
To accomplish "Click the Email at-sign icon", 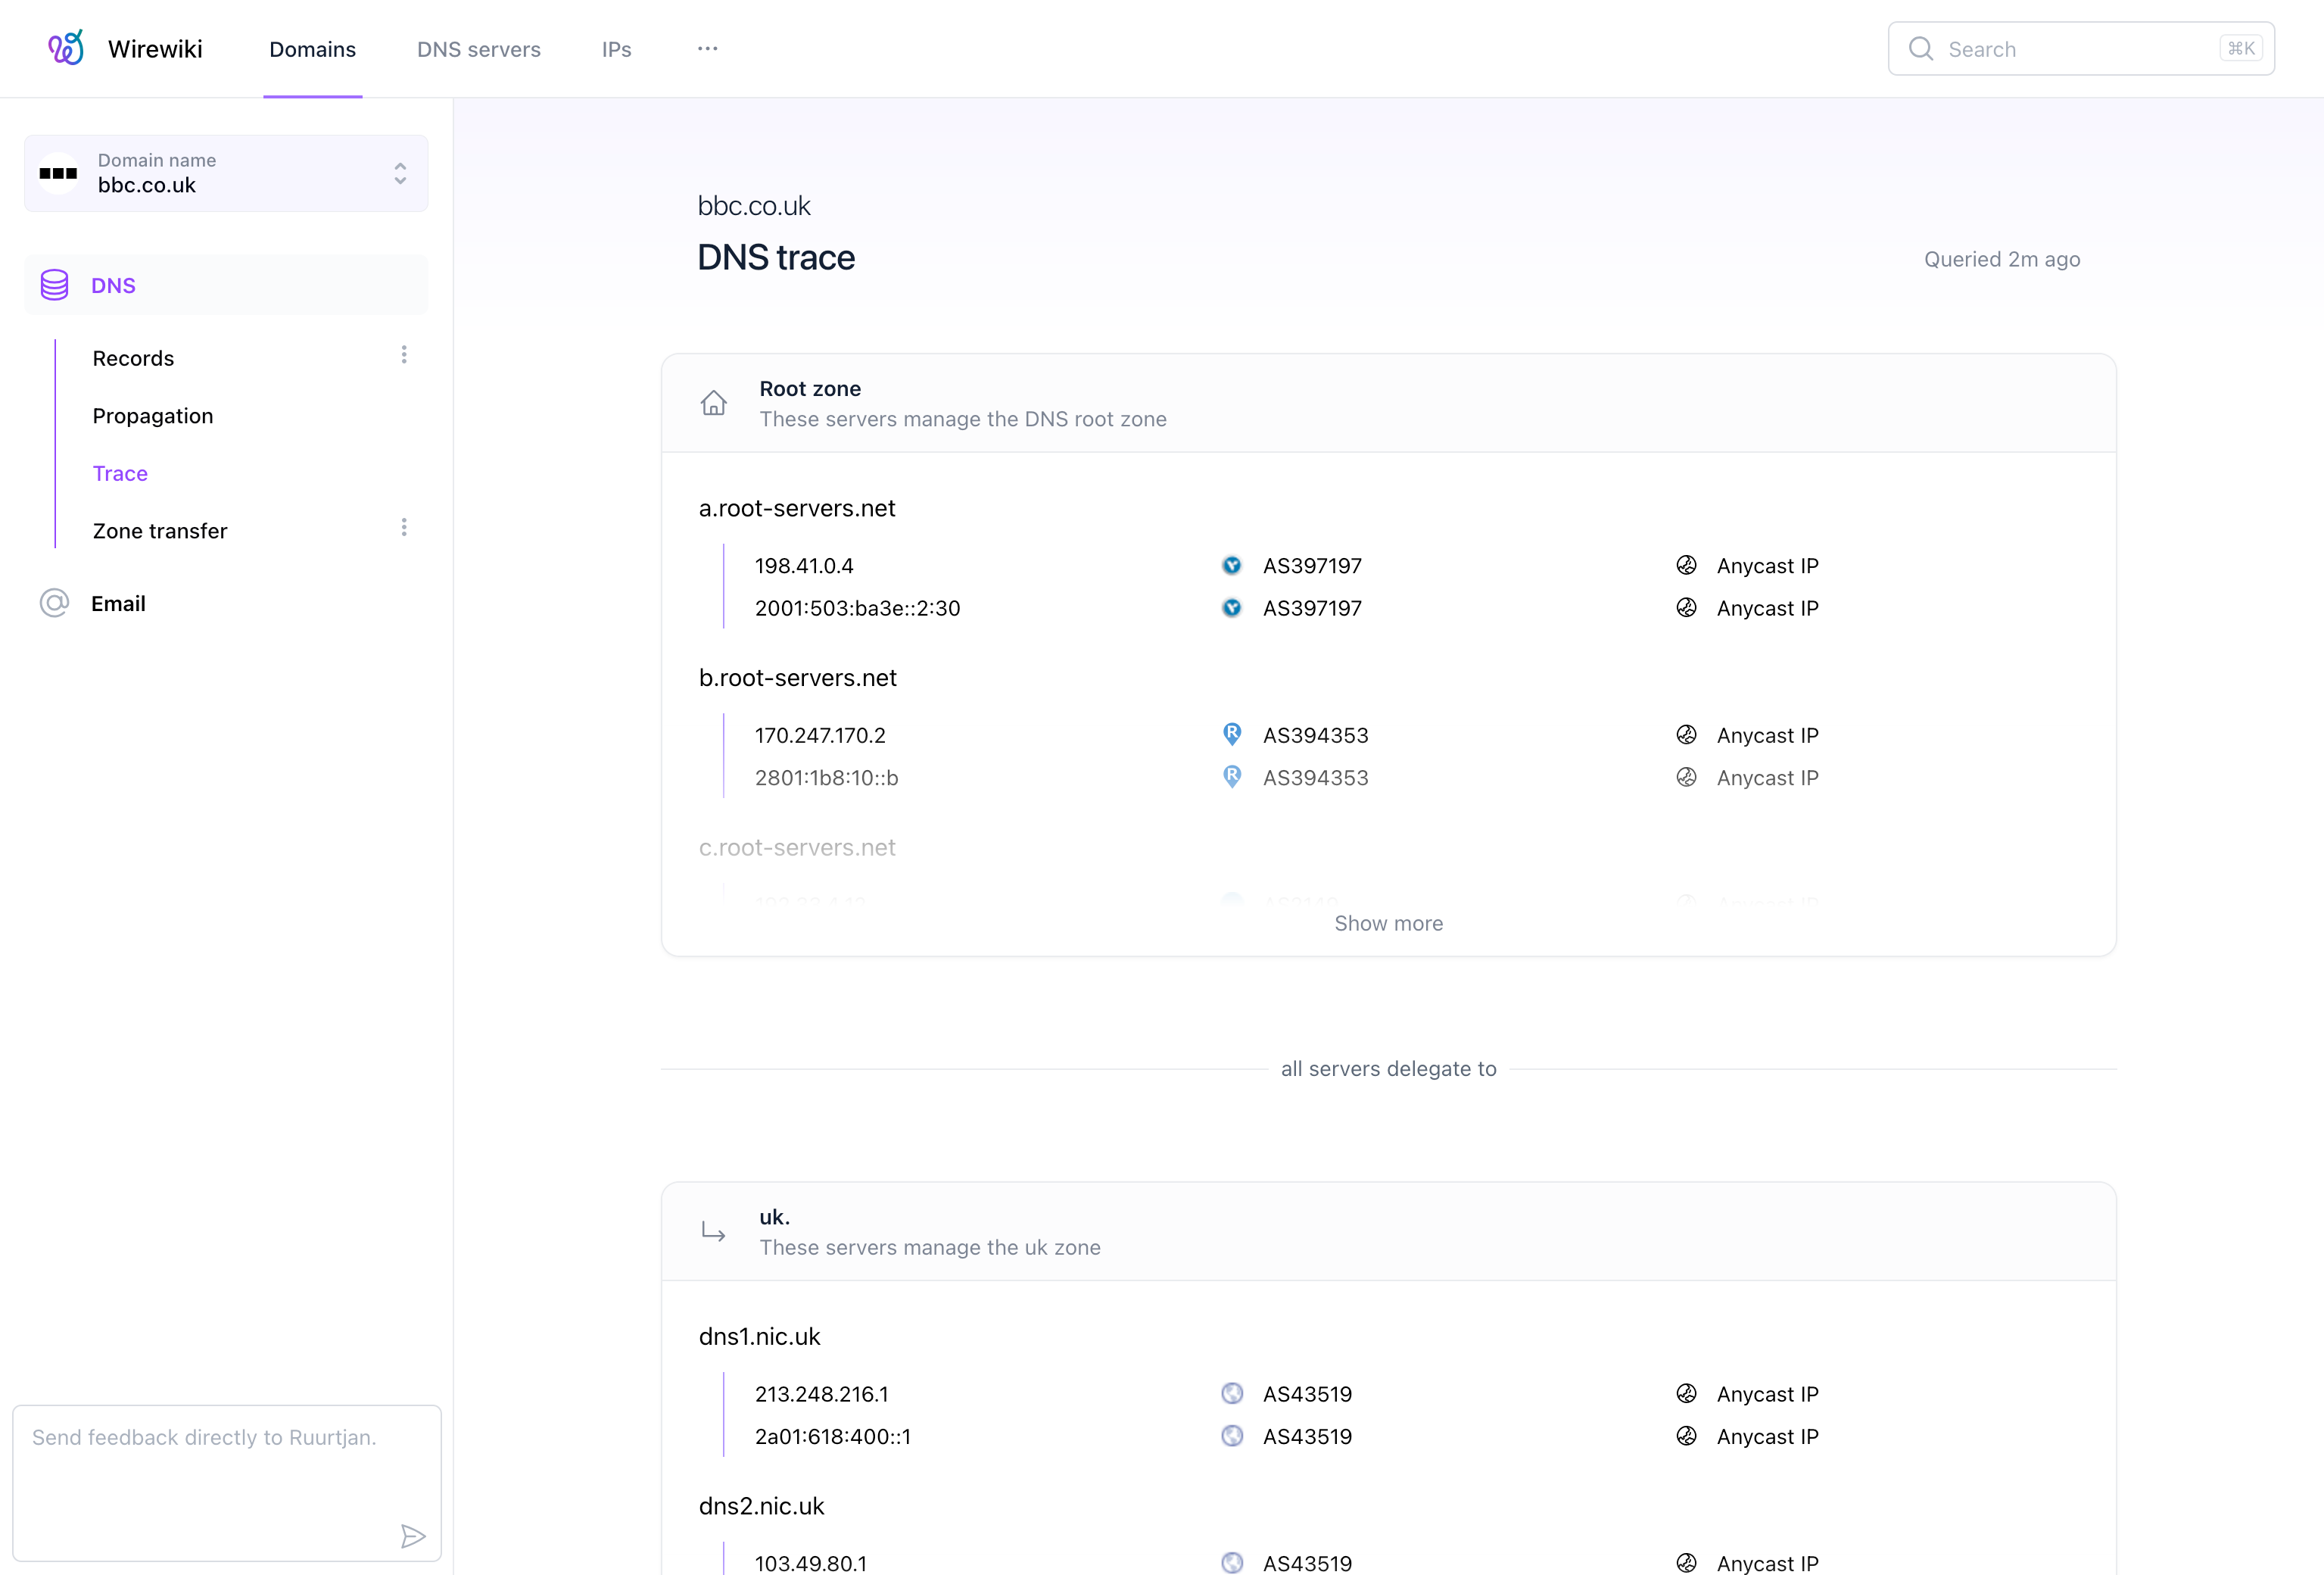I will point(54,603).
